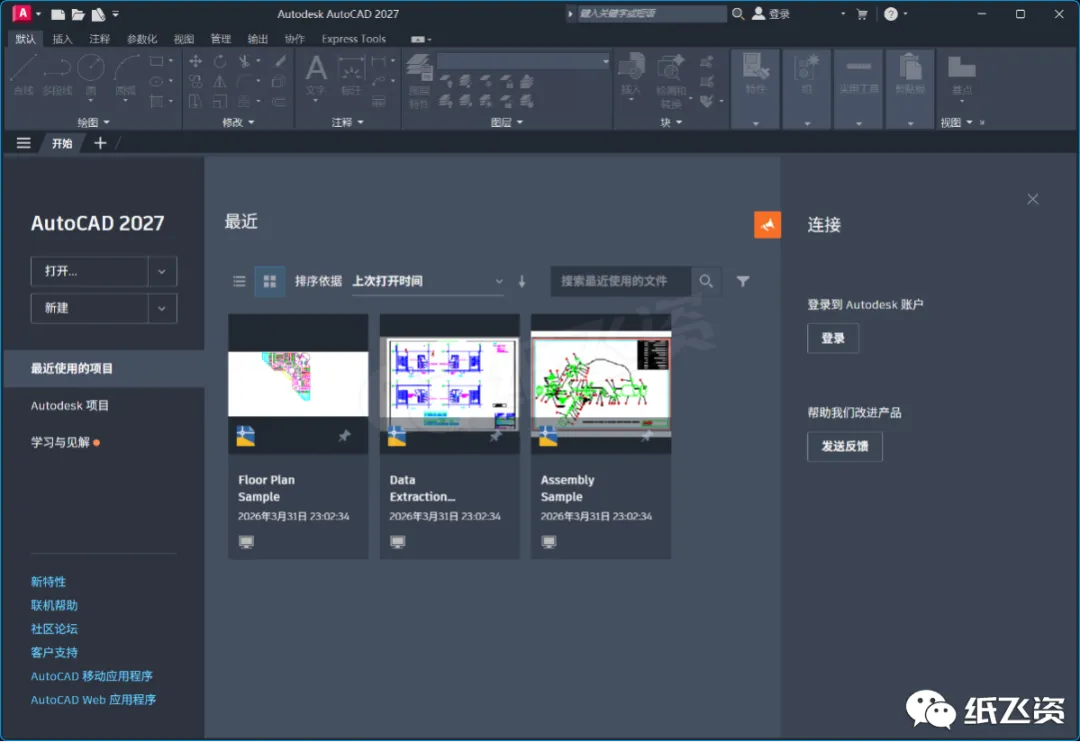
Task: Select the Line (直线) draw tool
Action: [x=23, y=76]
